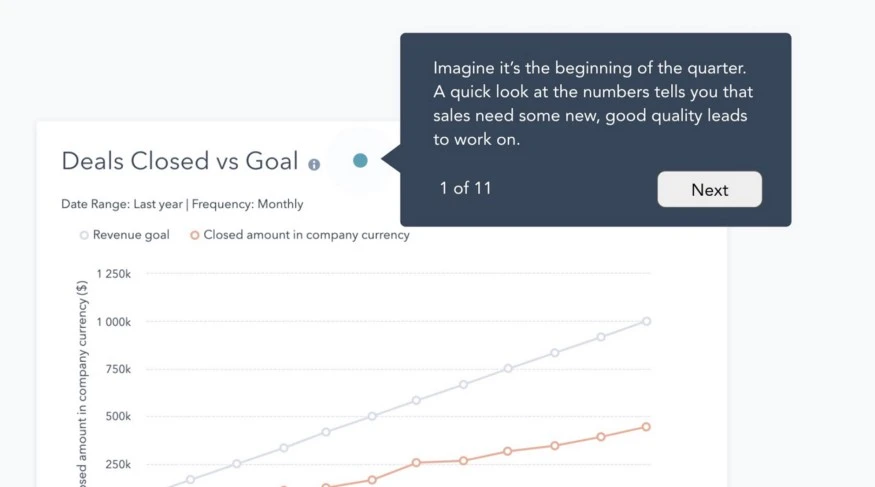Click the Date Range: Last year filter text
The width and height of the screenshot is (875, 487).
122,204
